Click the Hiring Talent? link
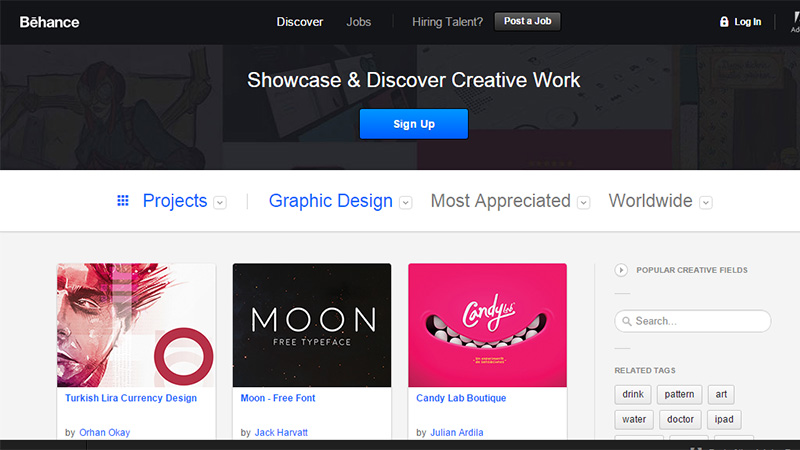This screenshot has width=800, height=450. [447, 22]
